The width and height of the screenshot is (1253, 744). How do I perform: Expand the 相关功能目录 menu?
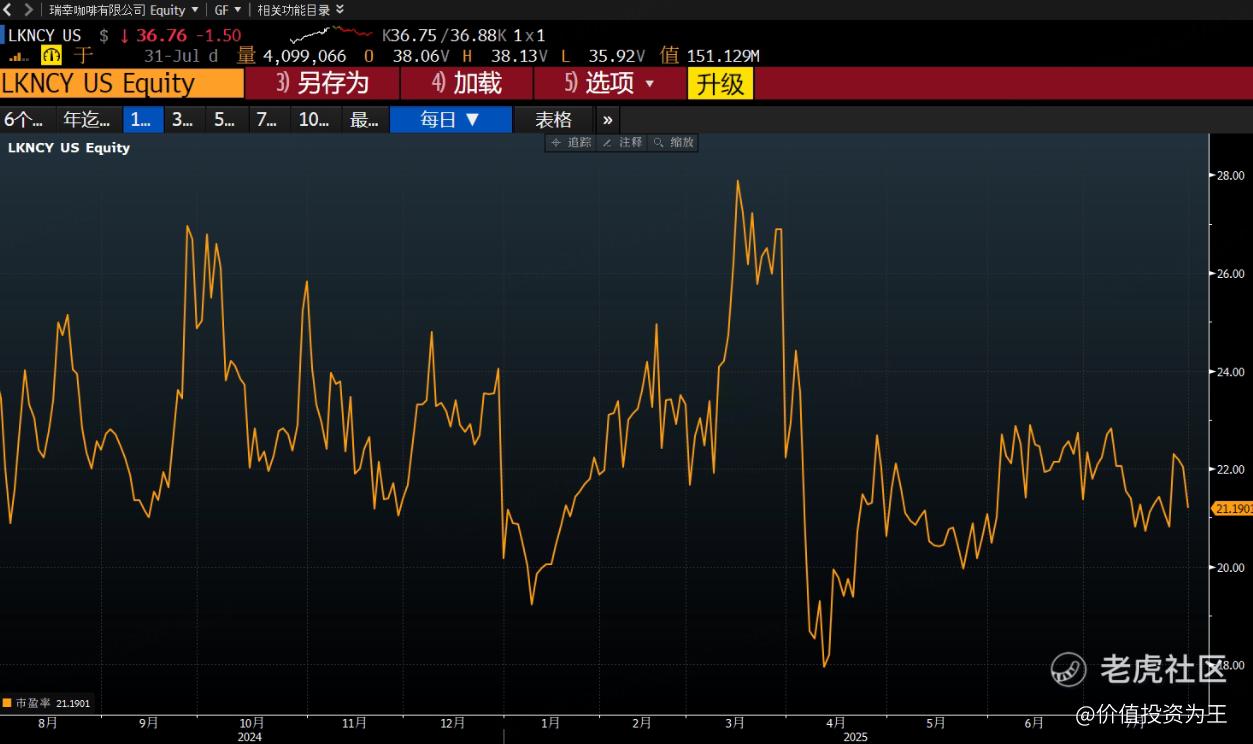(x=300, y=9)
